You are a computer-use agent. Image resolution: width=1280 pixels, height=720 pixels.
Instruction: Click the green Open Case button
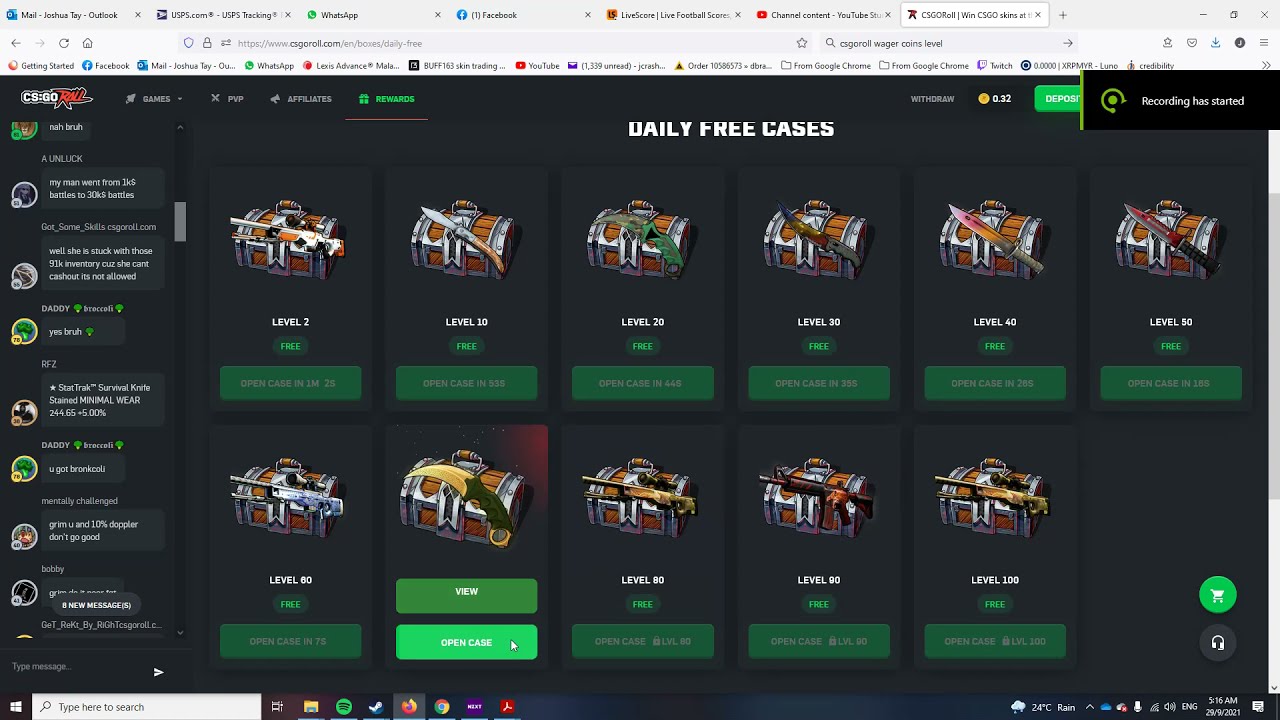pyautogui.click(x=466, y=643)
